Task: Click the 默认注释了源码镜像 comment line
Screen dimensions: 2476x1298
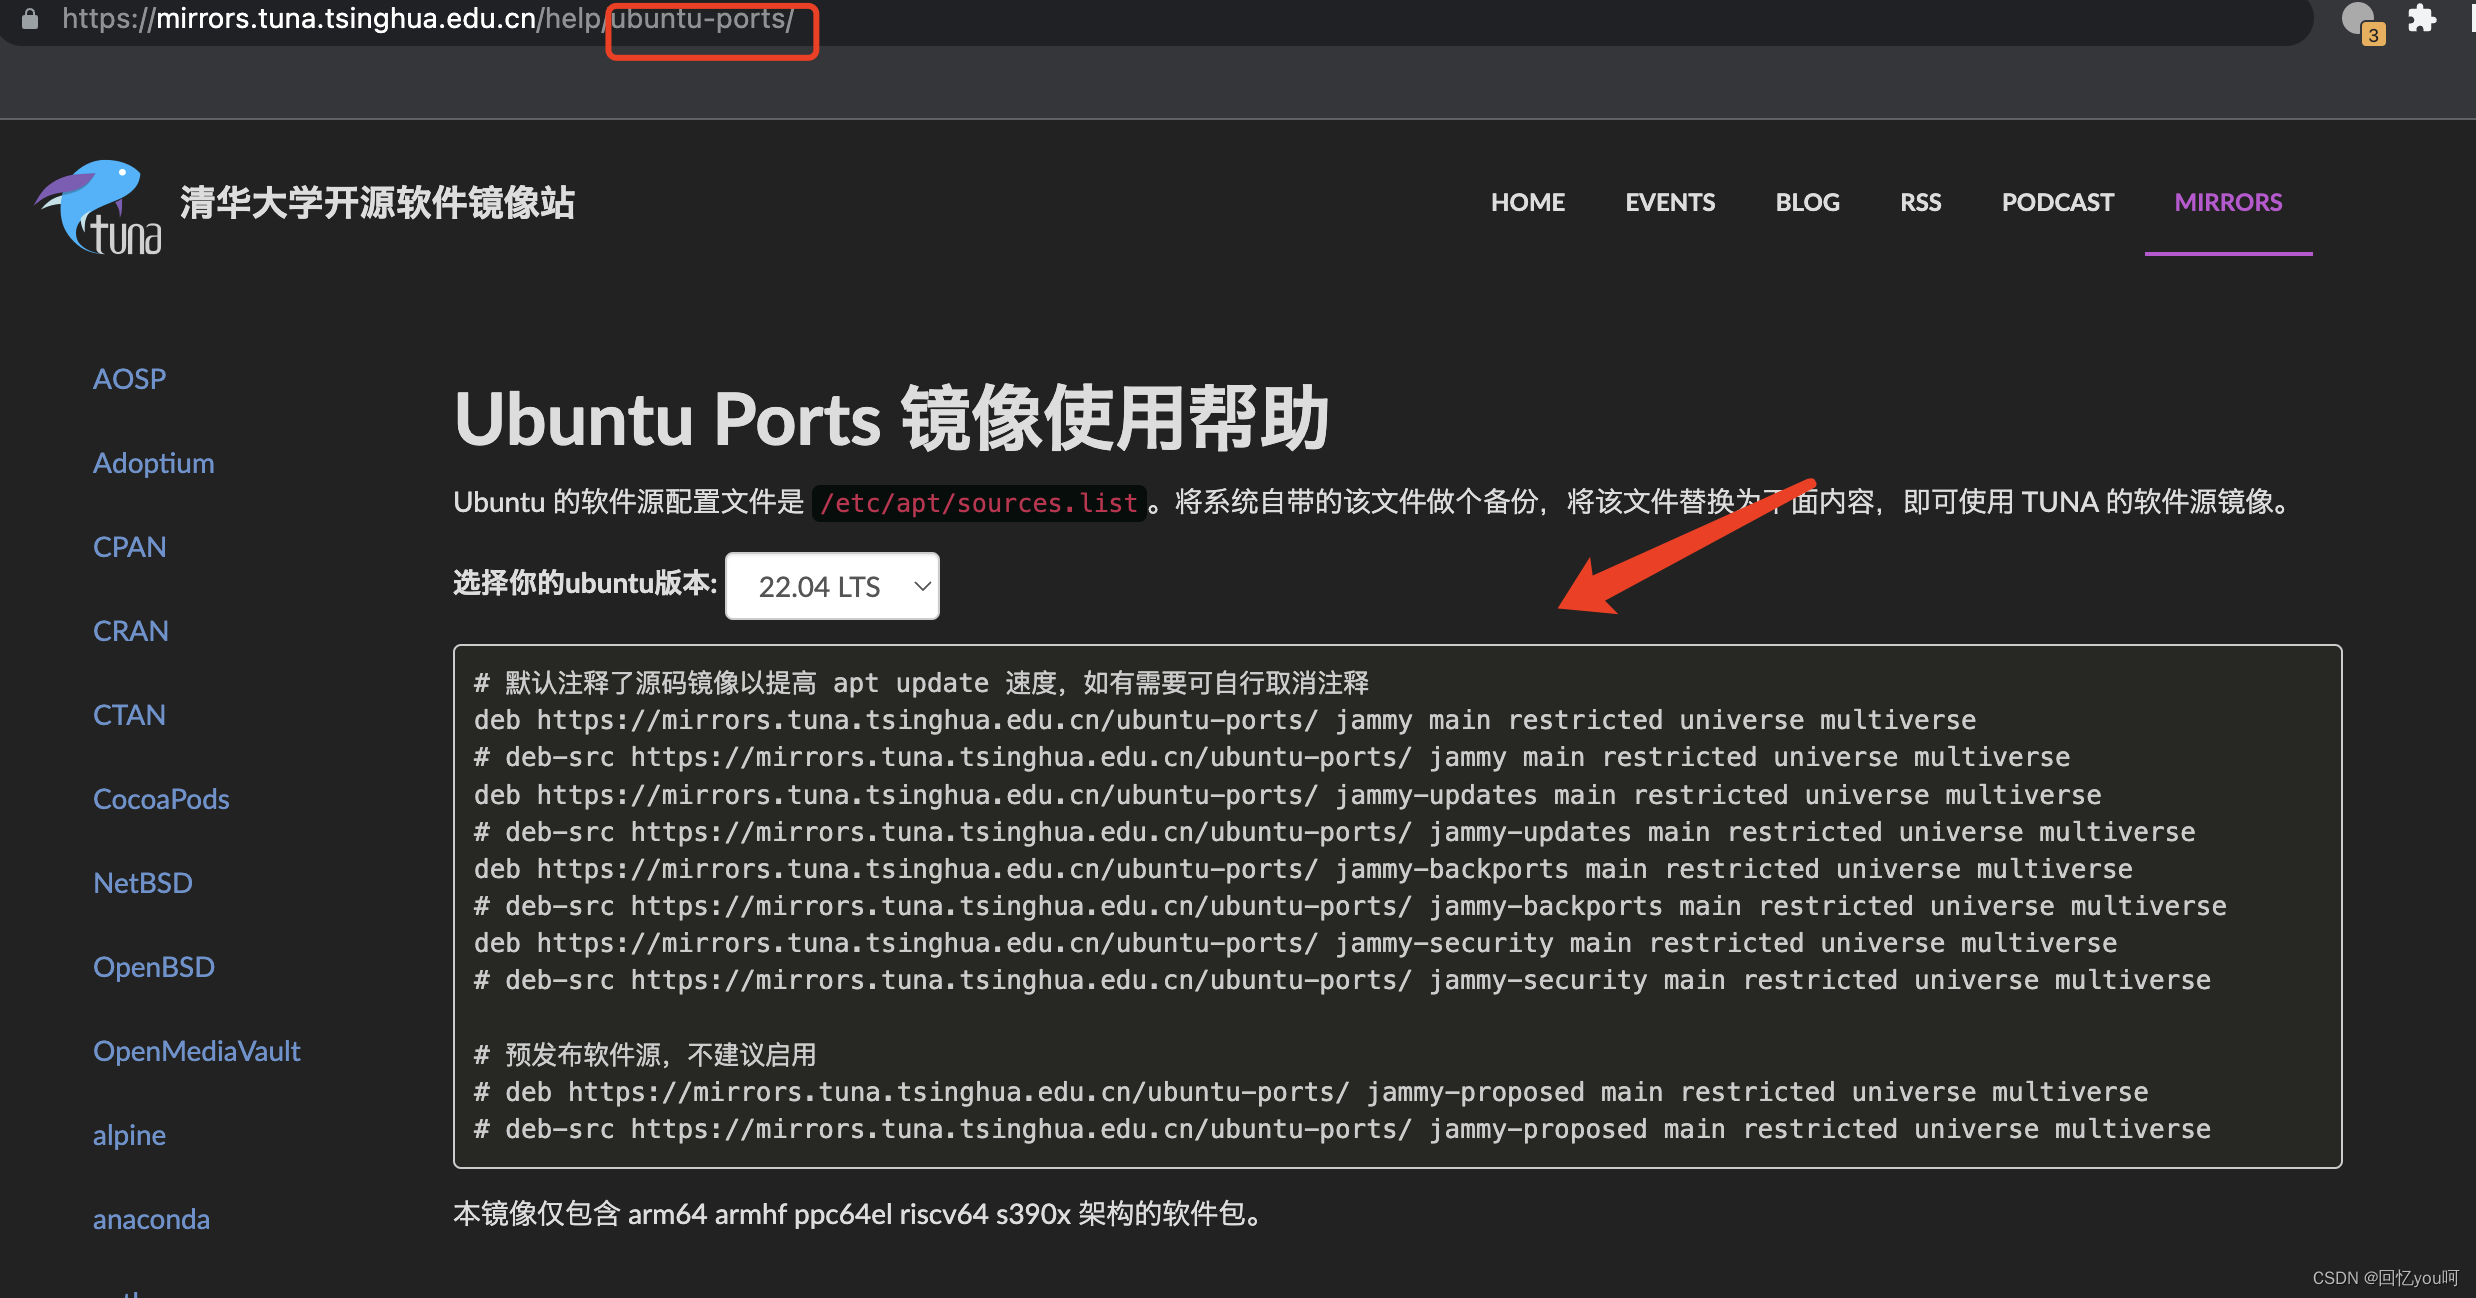Action: [921, 683]
